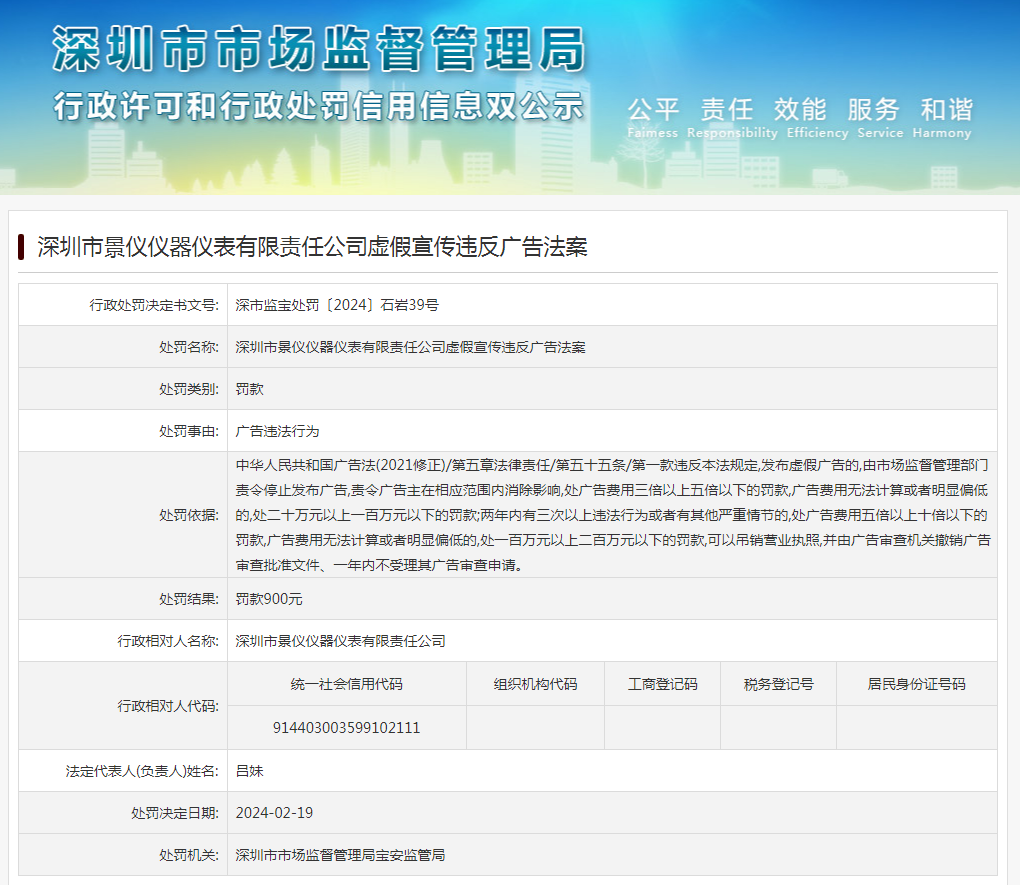The height and width of the screenshot is (885, 1020).
Task: Click the 行政许可和行政处罚信用信息双公示 banner subtitle
Action: click(317, 106)
